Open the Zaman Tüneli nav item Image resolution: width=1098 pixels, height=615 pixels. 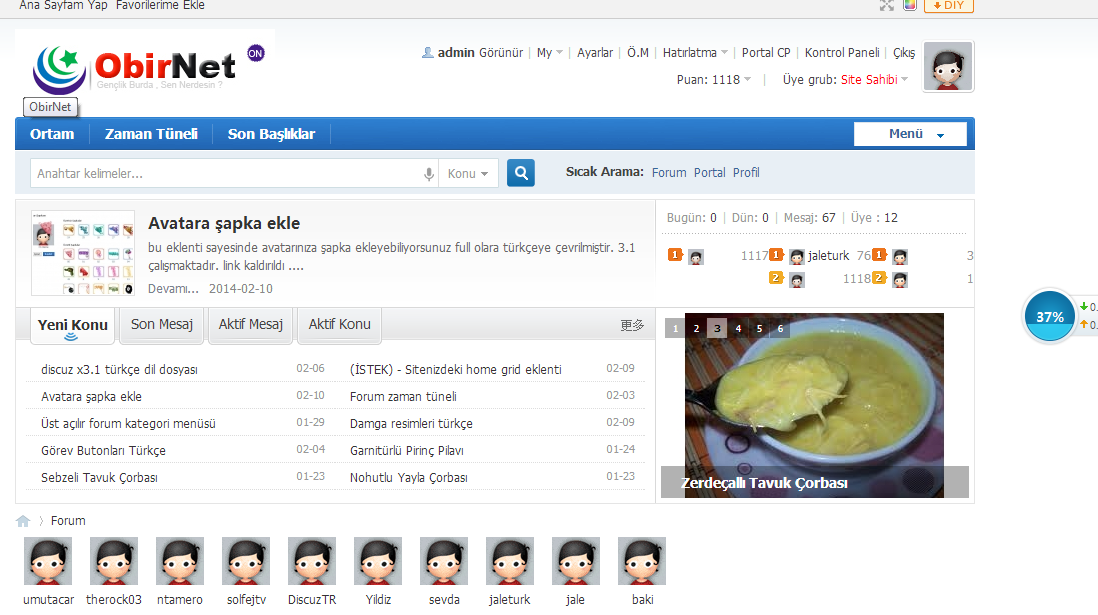pos(151,134)
